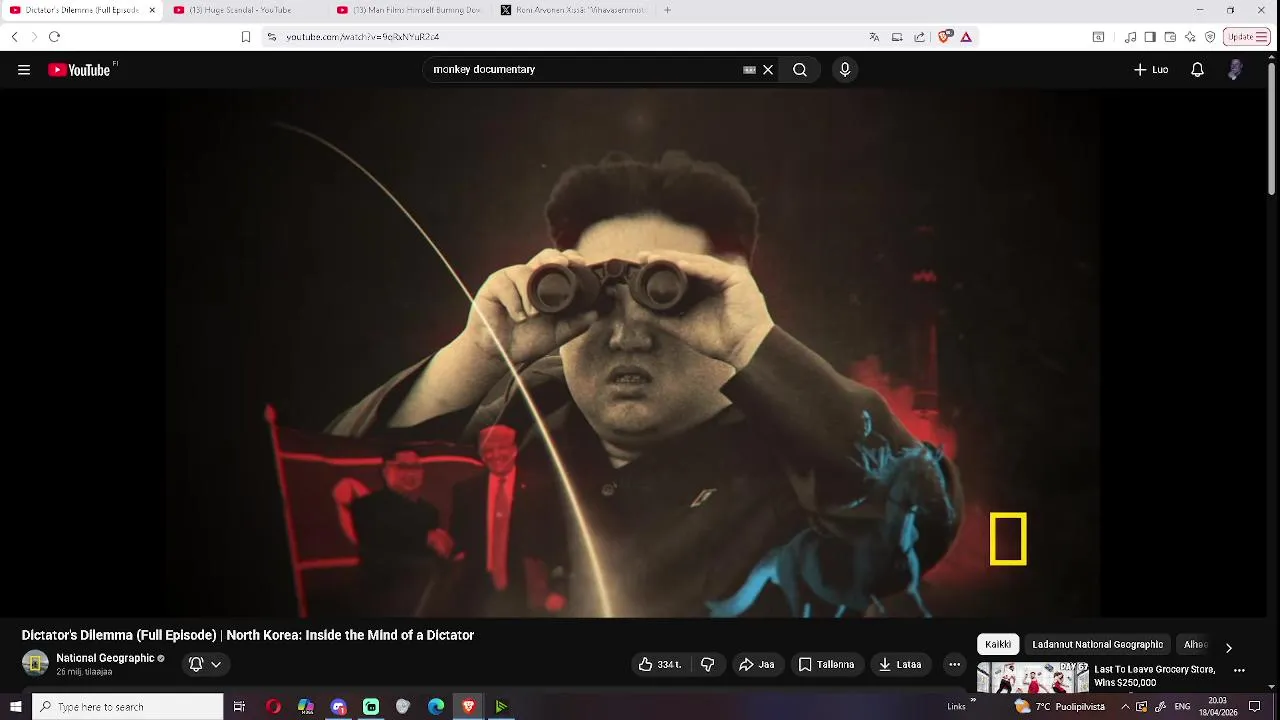This screenshot has height=720, width=1280.
Task: Share this page from address bar
Action: pyautogui.click(x=920, y=37)
